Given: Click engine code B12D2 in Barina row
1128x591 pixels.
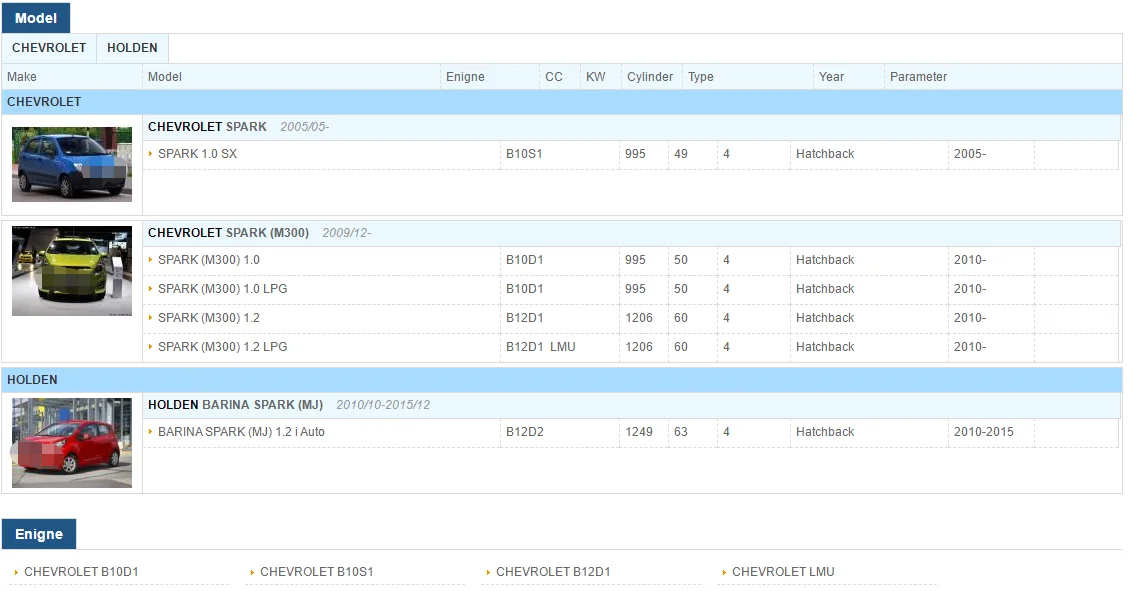Looking at the screenshot, I should (x=524, y=432).
